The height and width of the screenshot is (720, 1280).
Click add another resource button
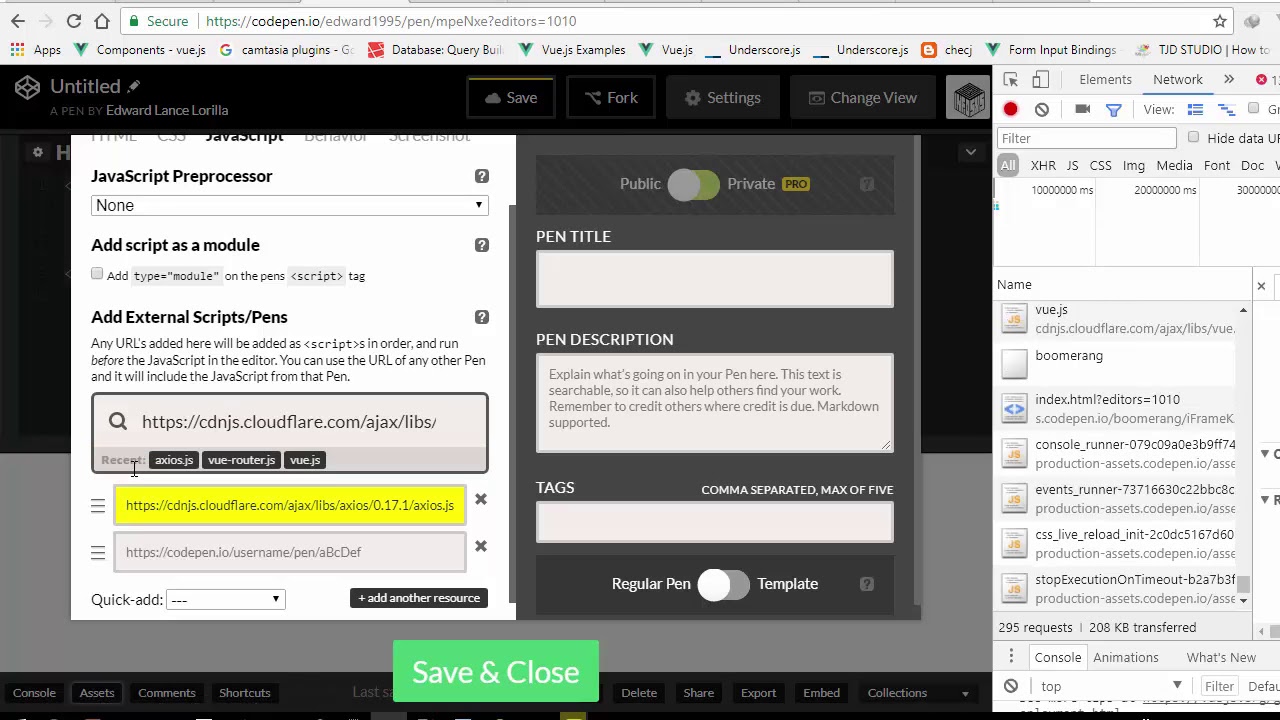420,598
